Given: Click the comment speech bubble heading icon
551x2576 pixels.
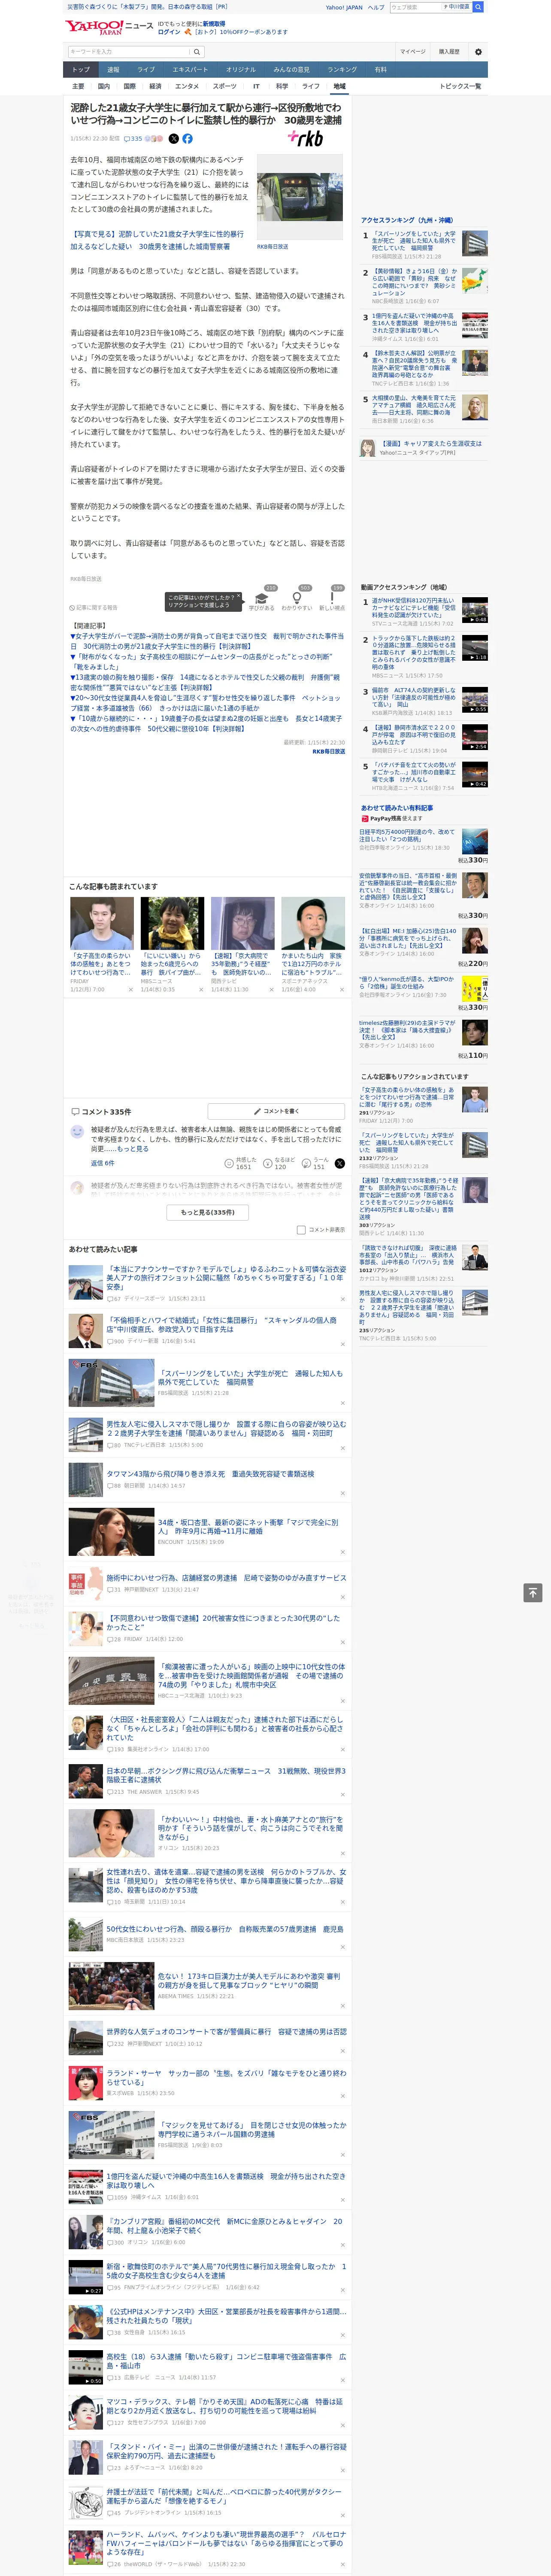Looking at the screenshot, I should 75,1111.
